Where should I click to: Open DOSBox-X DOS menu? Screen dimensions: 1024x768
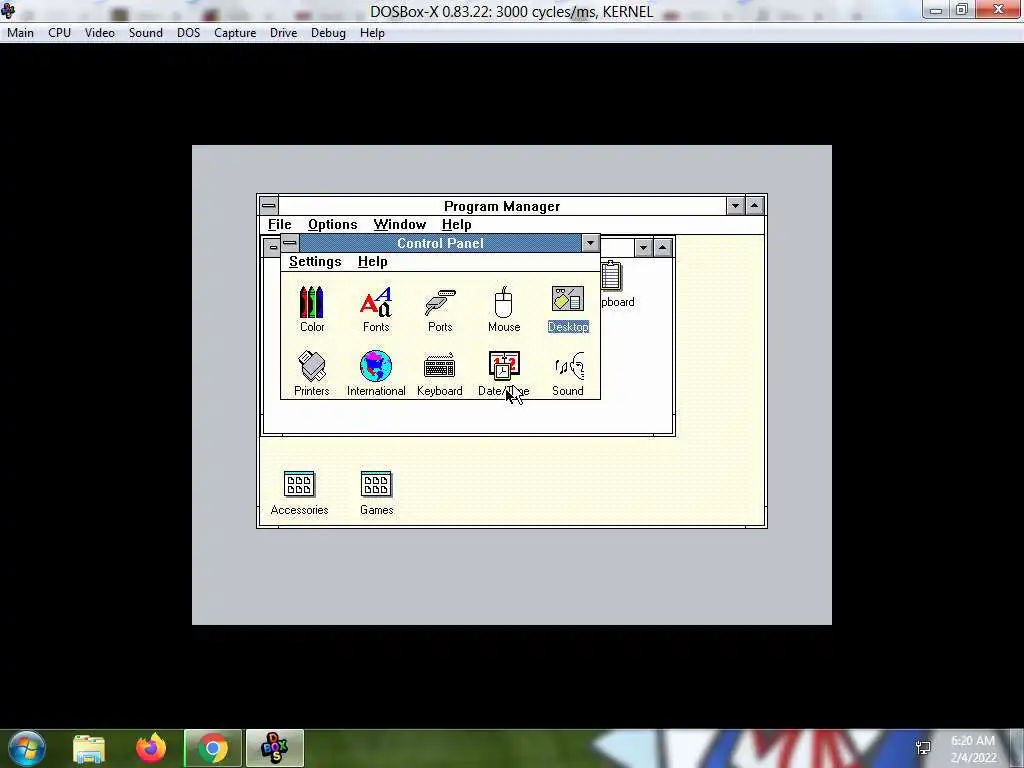188,33
